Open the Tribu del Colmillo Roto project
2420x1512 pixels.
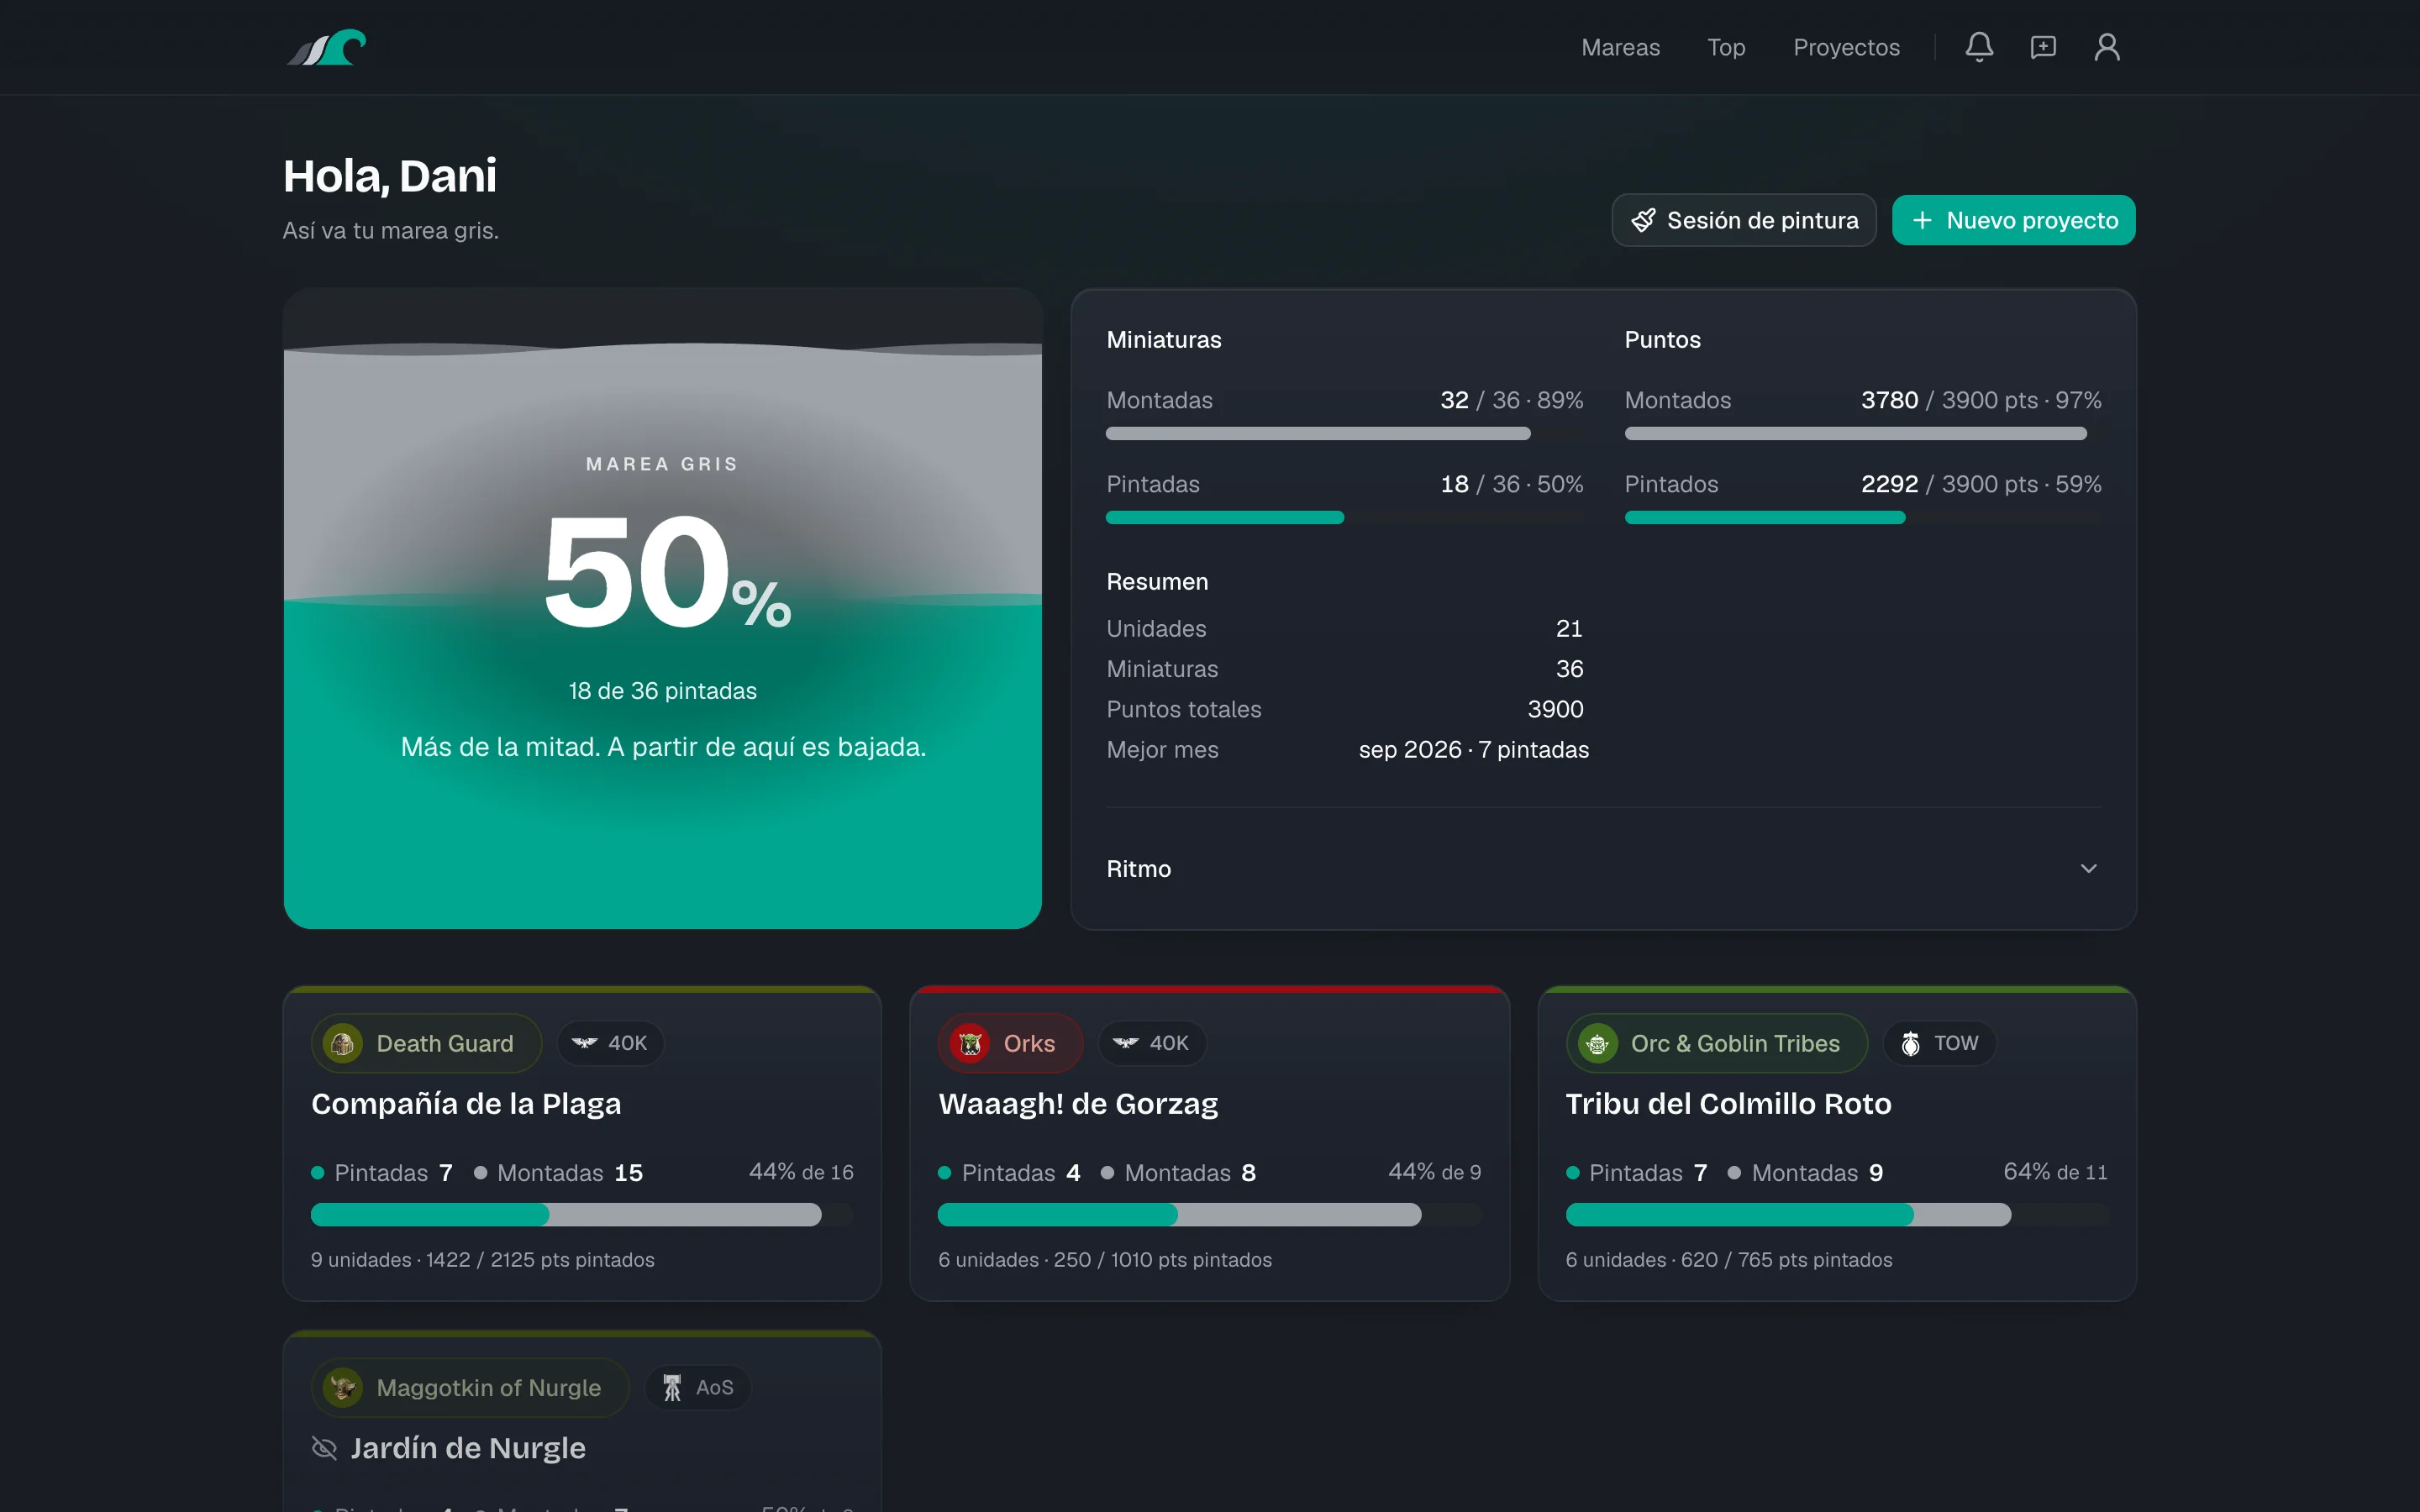1728,1103
